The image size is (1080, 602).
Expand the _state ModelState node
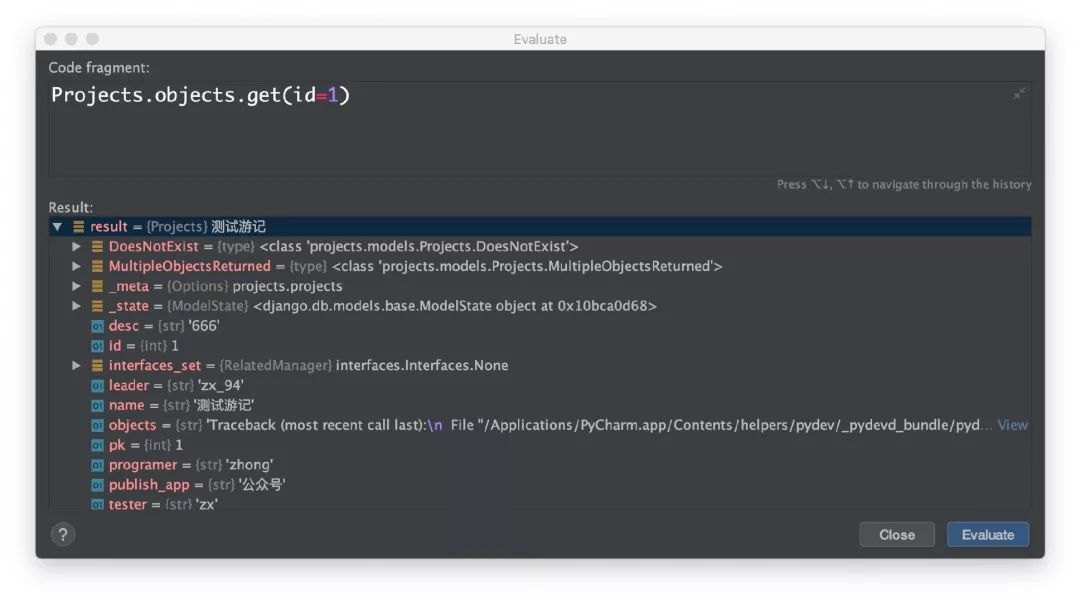77,306
